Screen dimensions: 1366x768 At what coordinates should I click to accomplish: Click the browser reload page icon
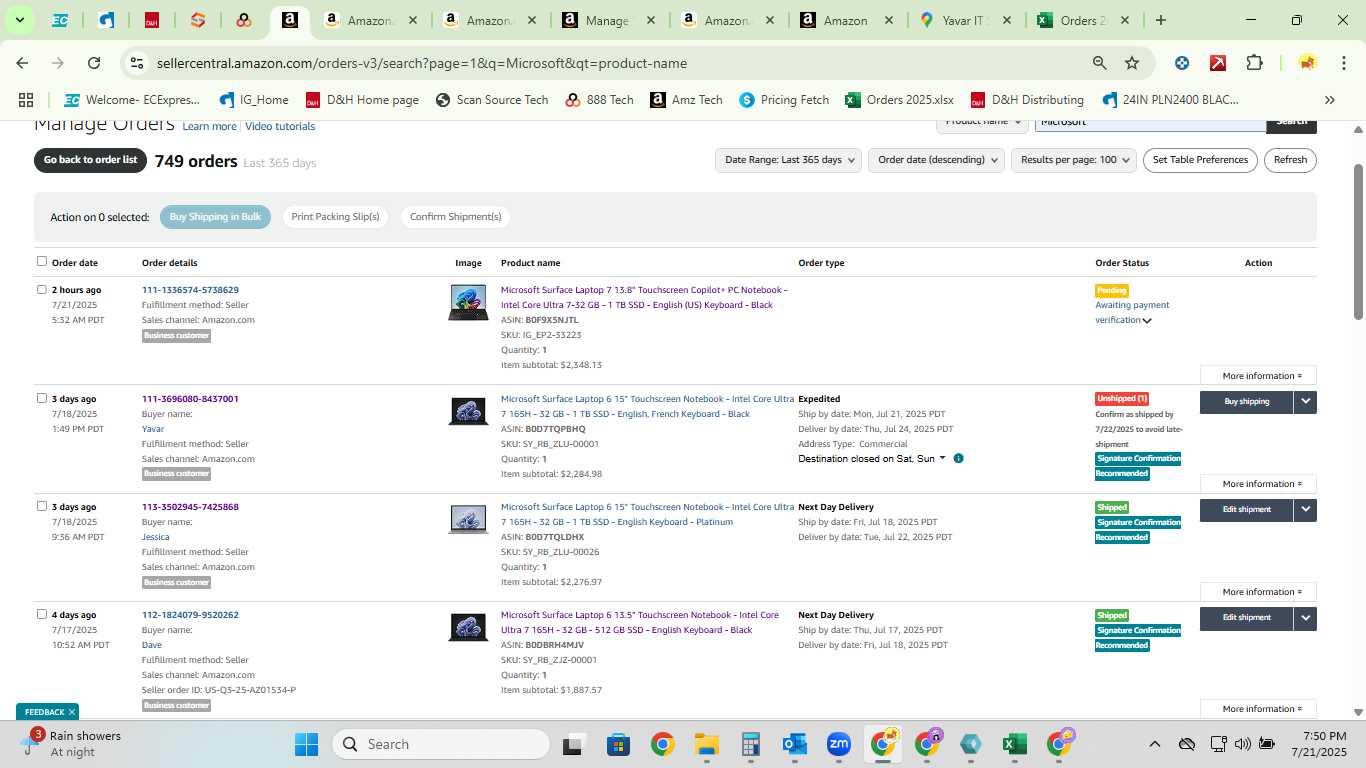(x=94, y=63)
